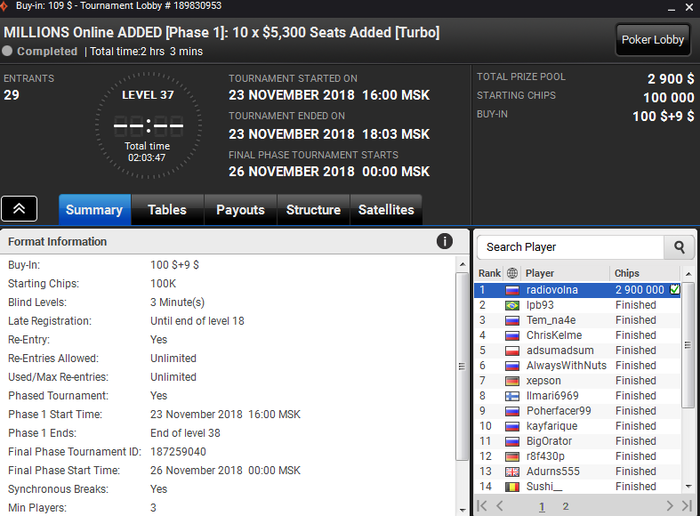
Task: Select the Structure tab
Action: click(x=313, y=210)
